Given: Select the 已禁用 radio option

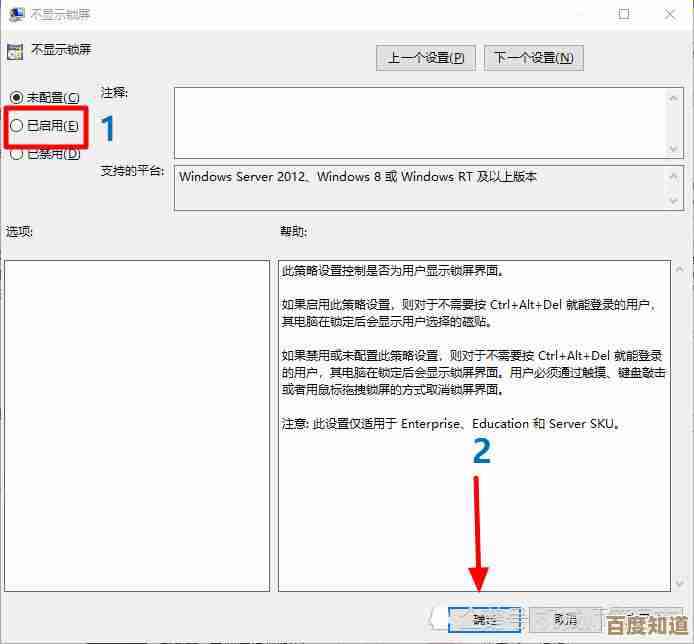Looking at the screenshot, I should [x=16, y=154].
